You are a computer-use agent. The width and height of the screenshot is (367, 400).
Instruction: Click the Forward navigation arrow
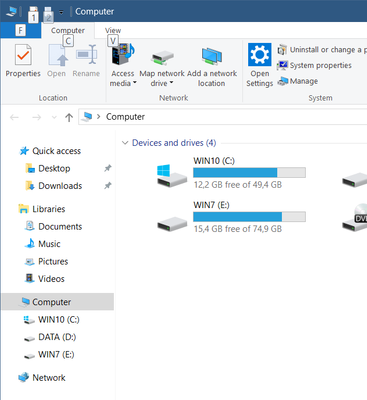pyautogui.click(x=36, y=117)
